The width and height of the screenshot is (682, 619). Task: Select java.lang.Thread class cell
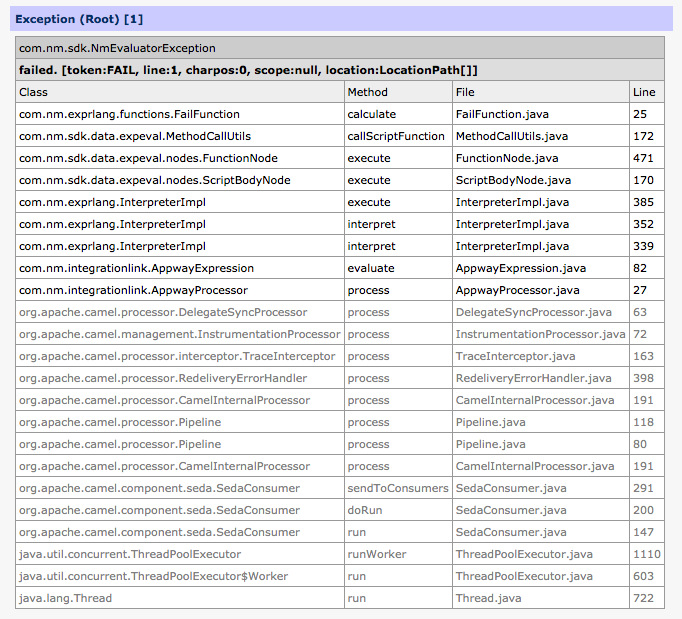point(180,598)
